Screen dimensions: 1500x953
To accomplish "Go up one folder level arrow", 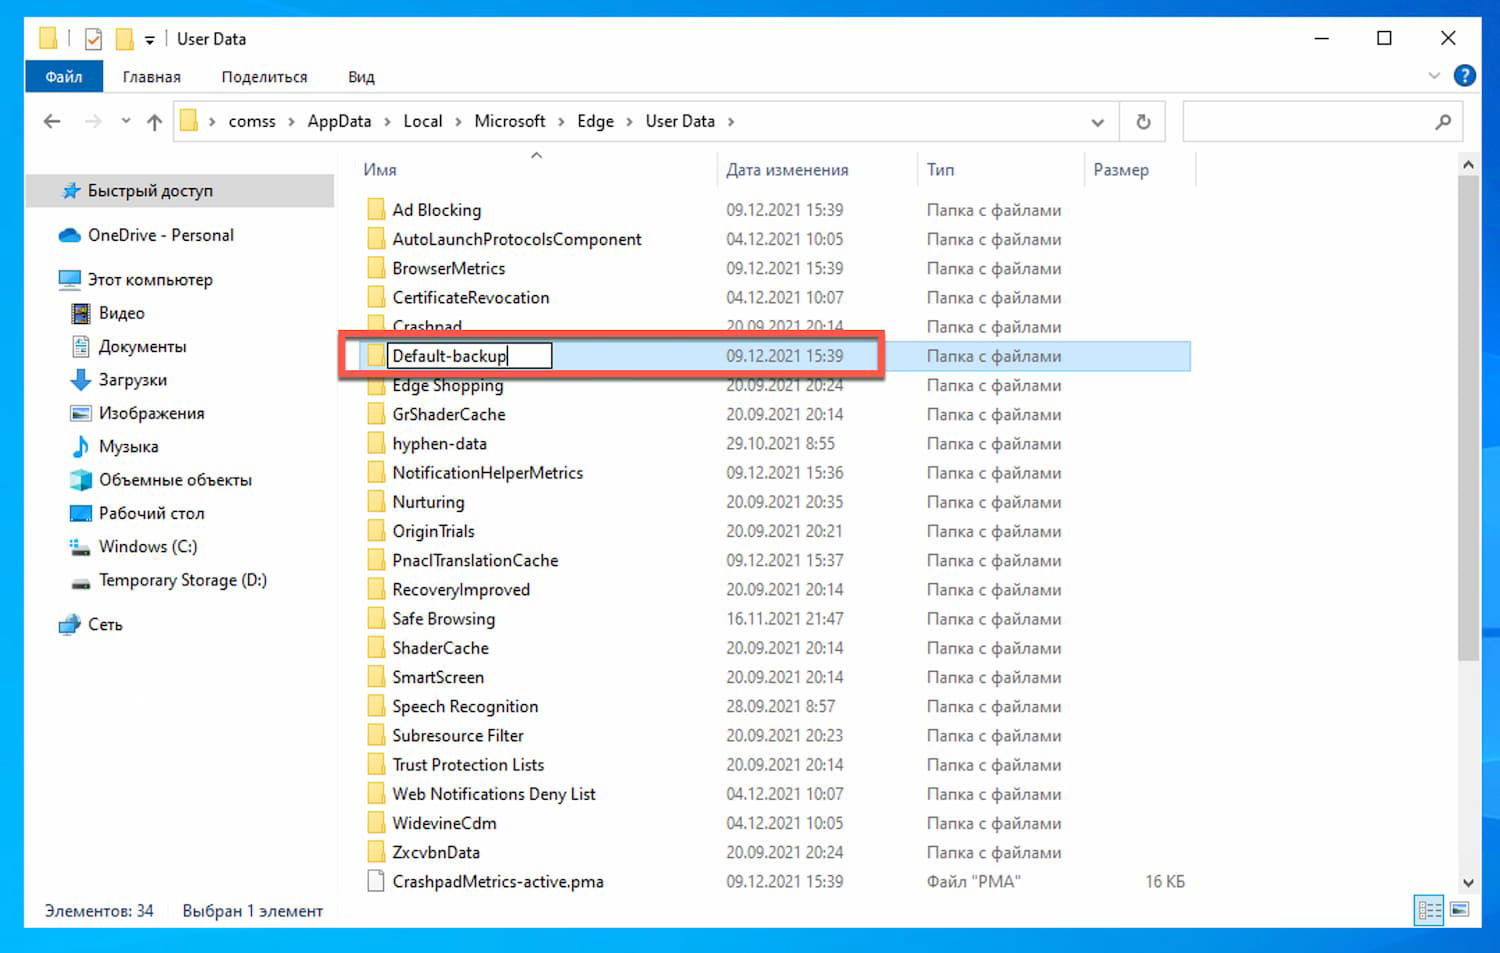I will coord(154,122).
